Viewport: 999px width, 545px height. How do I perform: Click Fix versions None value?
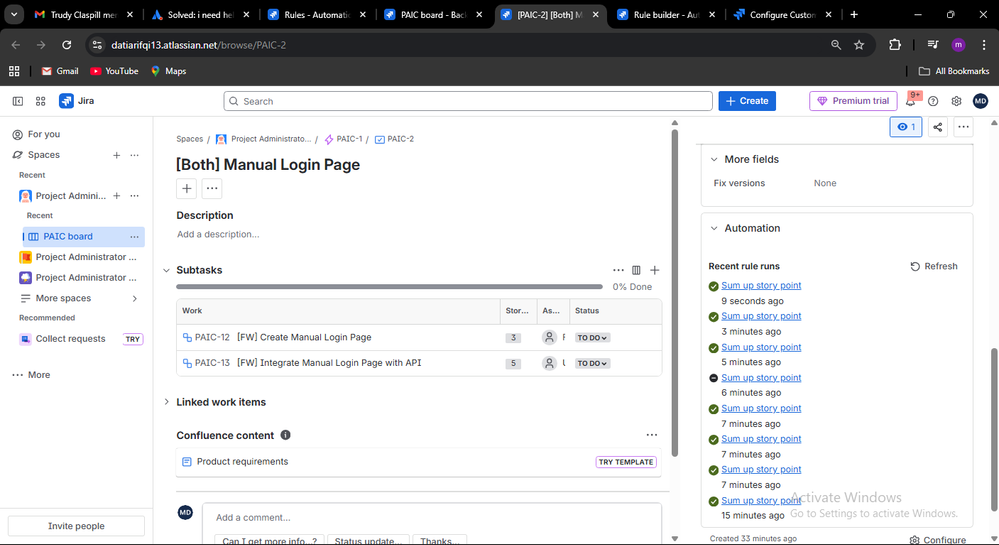tap(824, 183)
